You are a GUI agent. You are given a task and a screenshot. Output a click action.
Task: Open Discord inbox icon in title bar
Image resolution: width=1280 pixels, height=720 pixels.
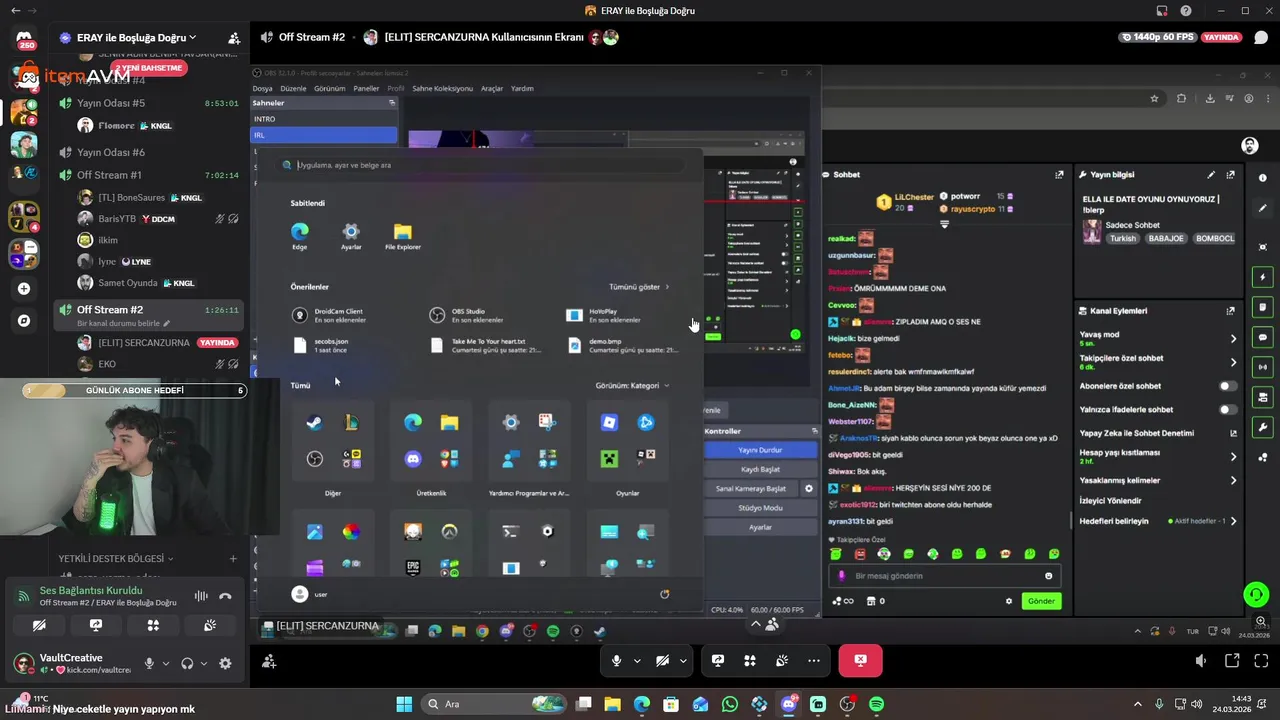(1162, 11)
